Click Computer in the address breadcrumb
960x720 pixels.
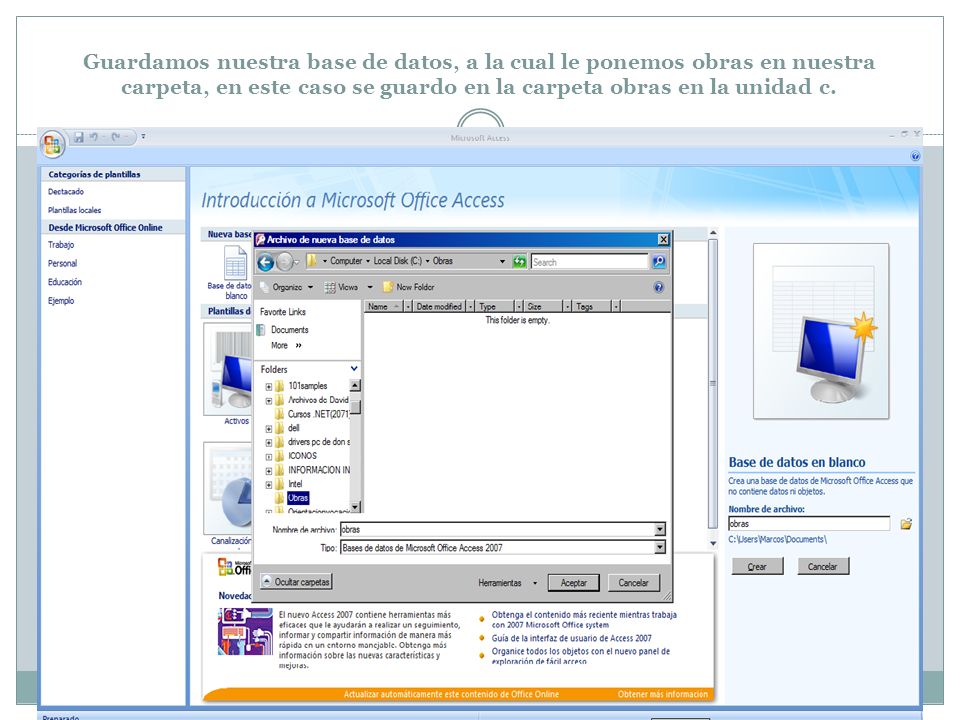pos(346,261)
